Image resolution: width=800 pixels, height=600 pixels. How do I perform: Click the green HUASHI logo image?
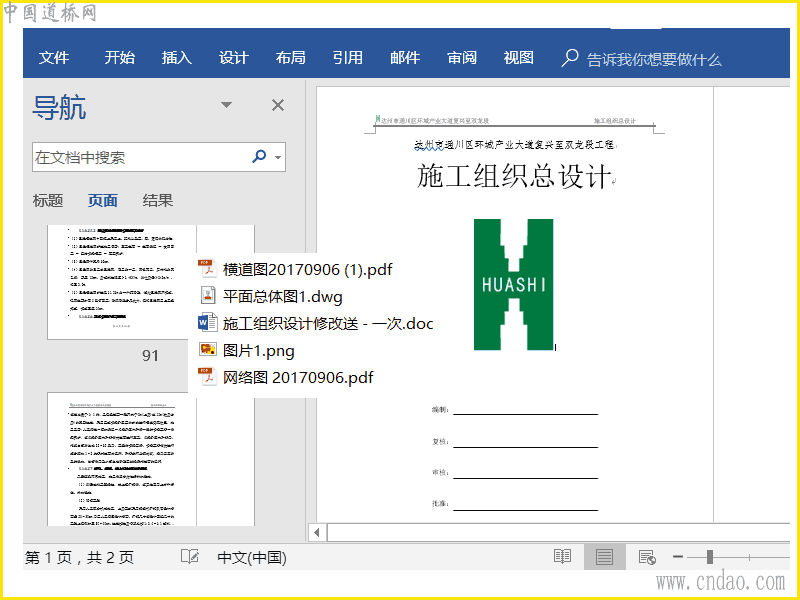pyautogui.click(x=513, y=285)
